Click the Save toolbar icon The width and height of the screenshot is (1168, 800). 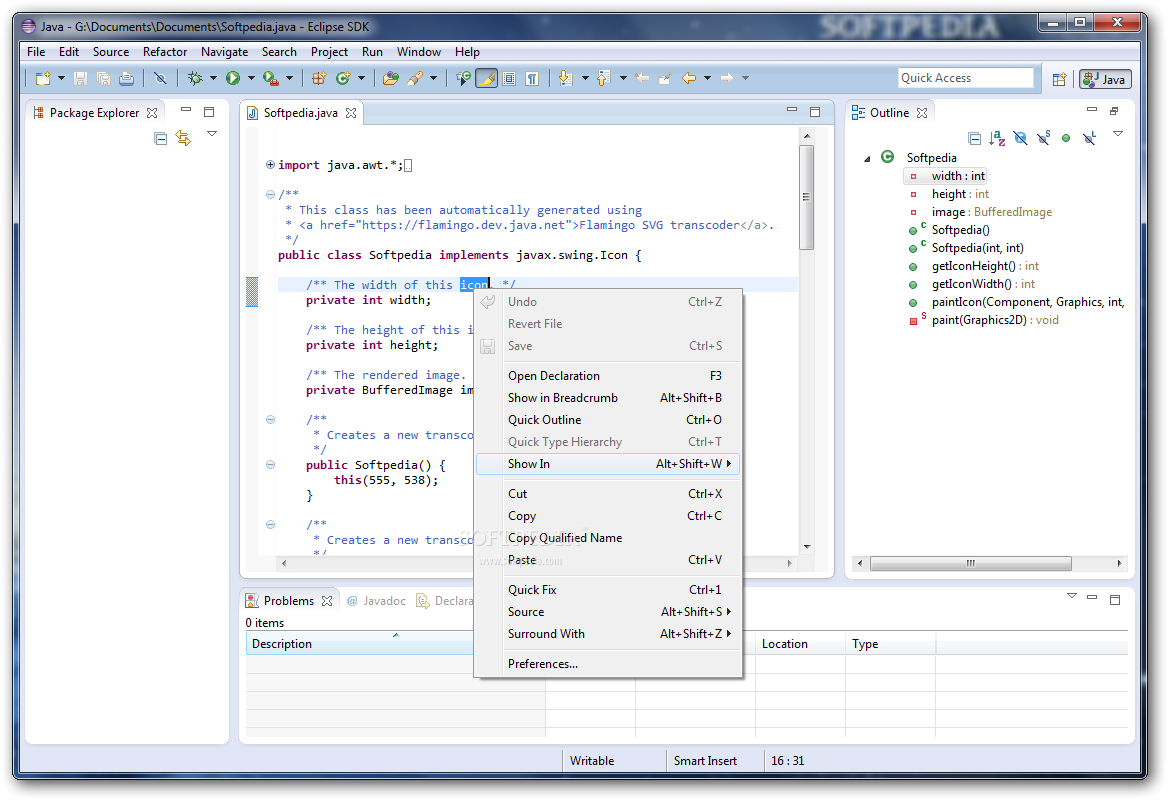(x=80, y=78)
